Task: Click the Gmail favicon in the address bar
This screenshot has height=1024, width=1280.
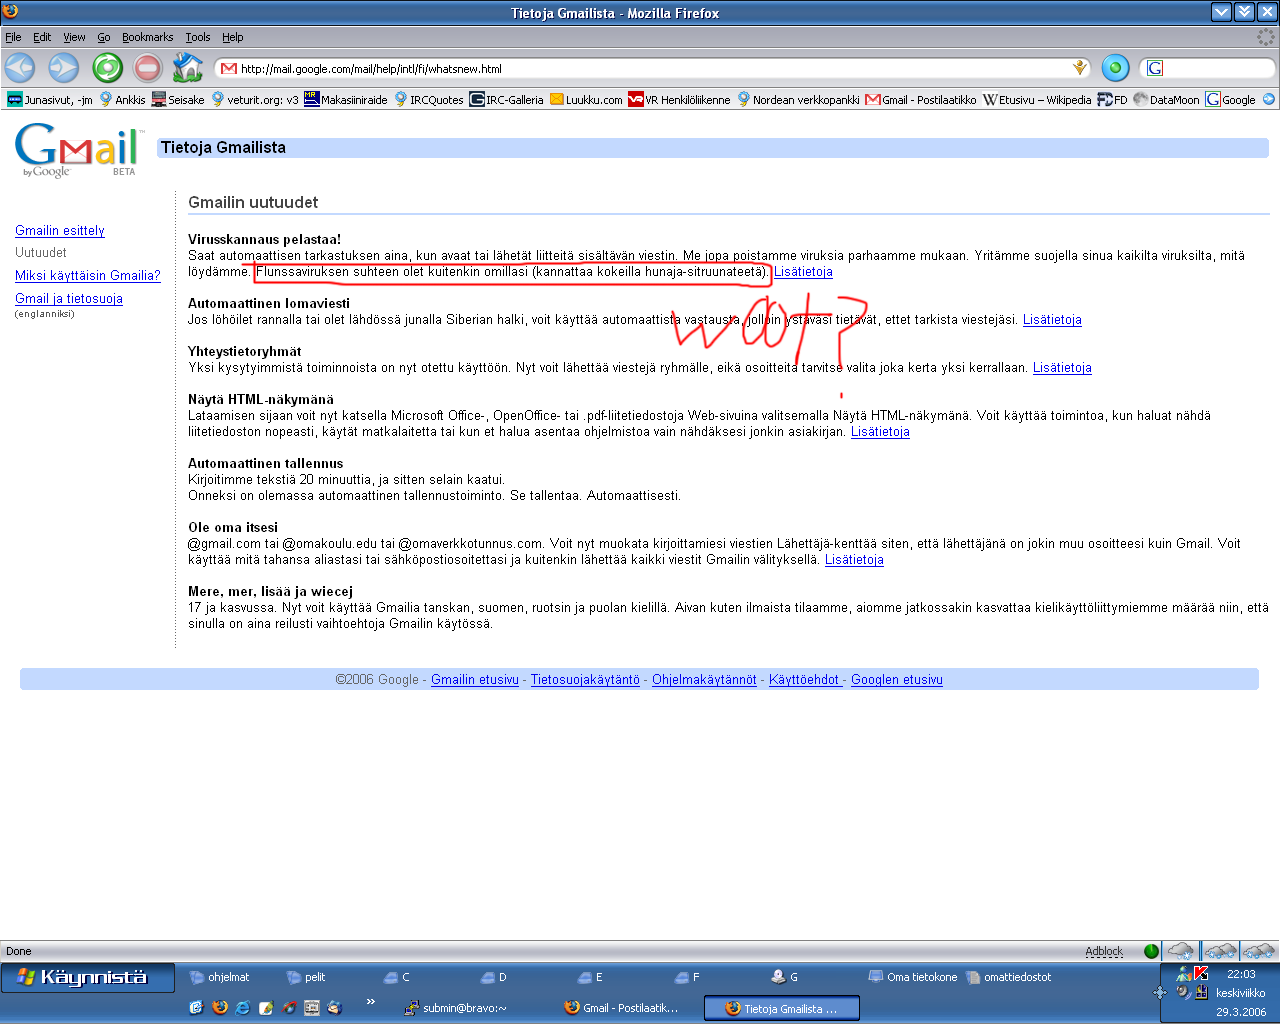Action: pos(229,69)
